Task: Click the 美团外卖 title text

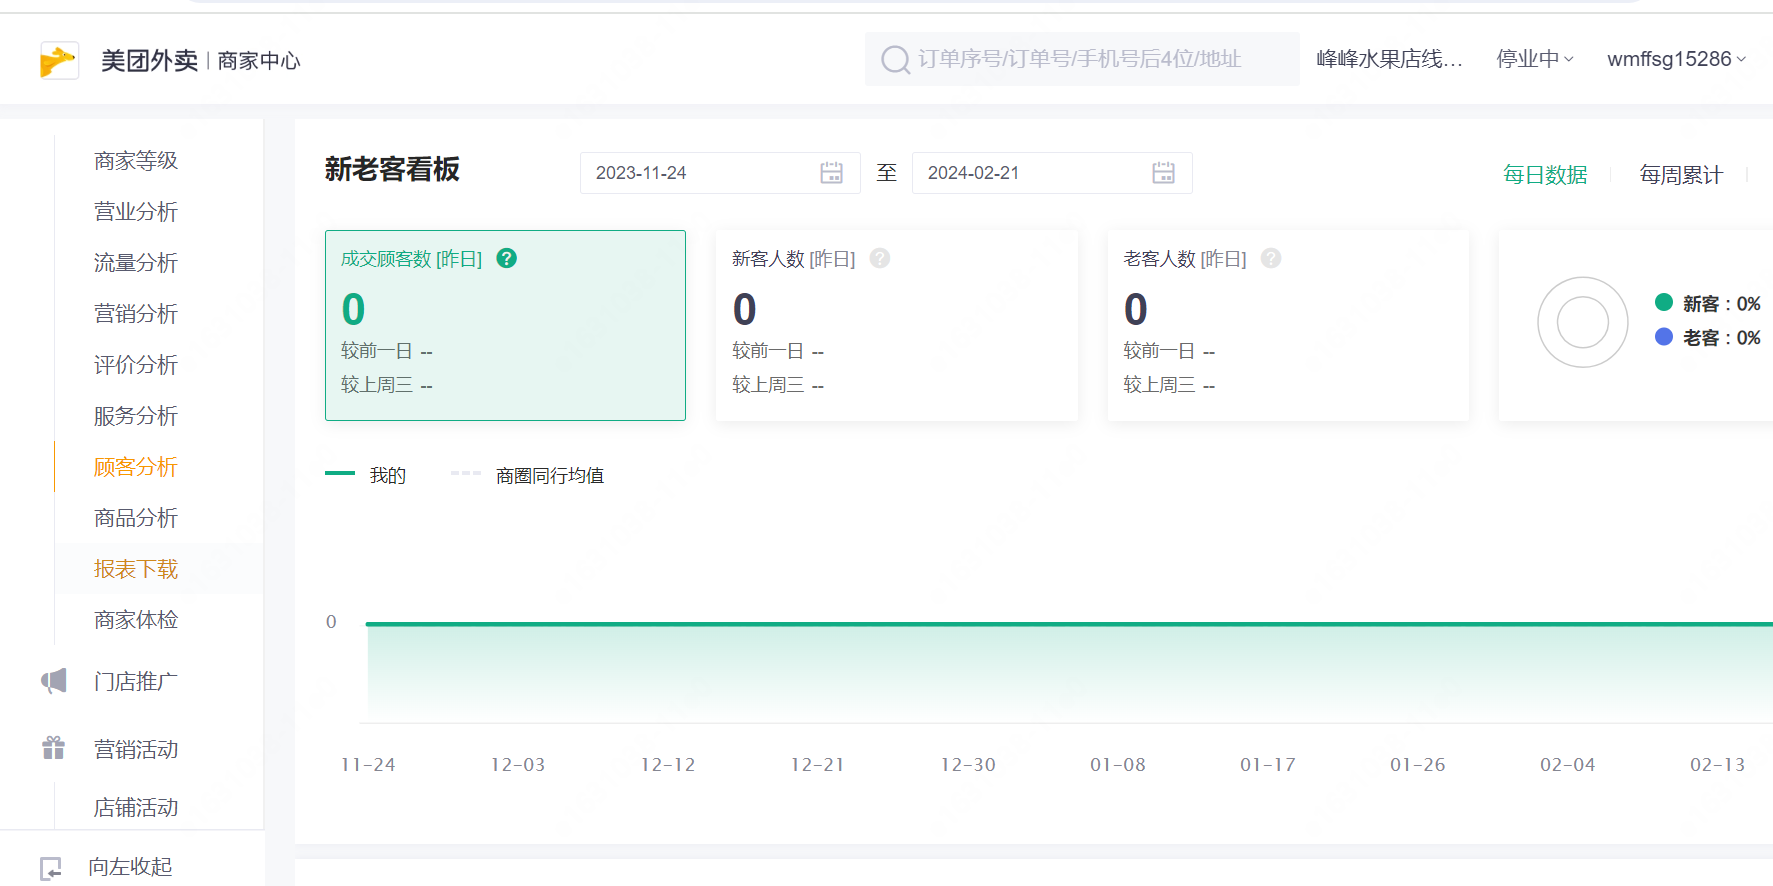Action: 150,61
